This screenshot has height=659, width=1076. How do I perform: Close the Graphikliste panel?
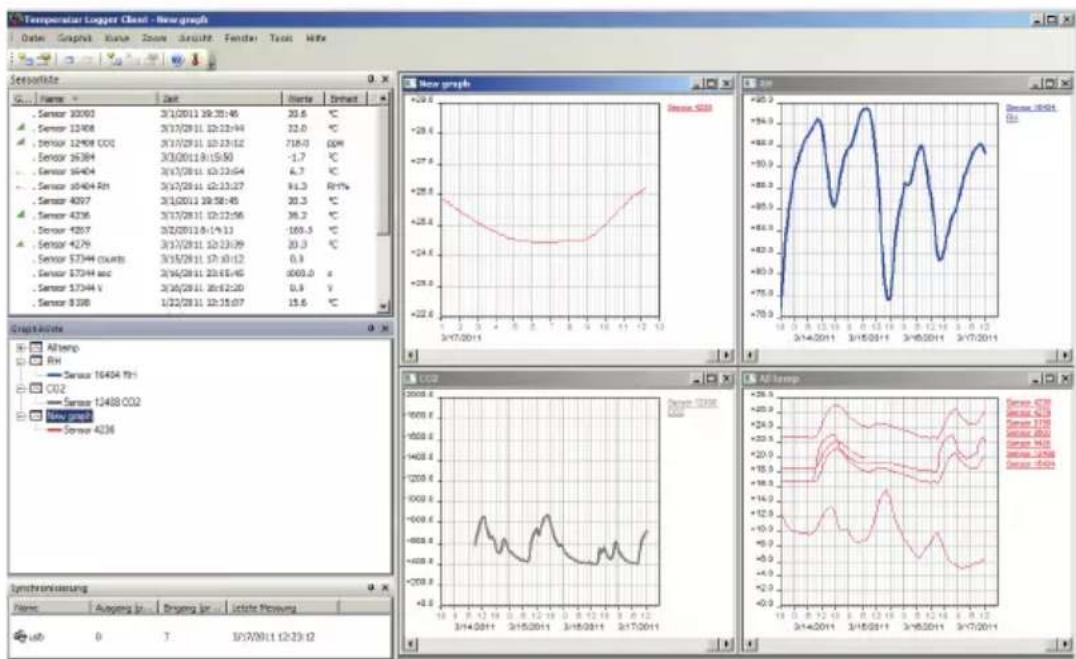tap(385, 329)
